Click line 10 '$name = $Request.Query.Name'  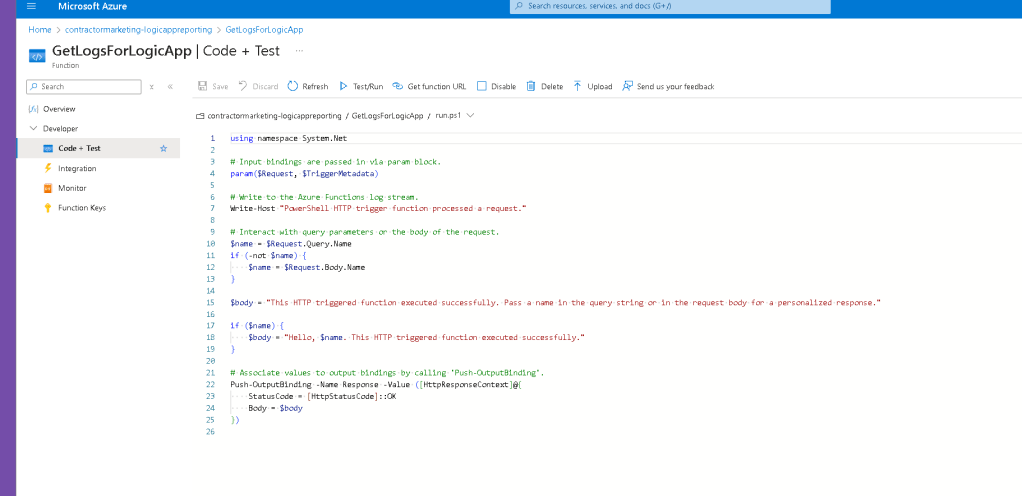point(291,243)
